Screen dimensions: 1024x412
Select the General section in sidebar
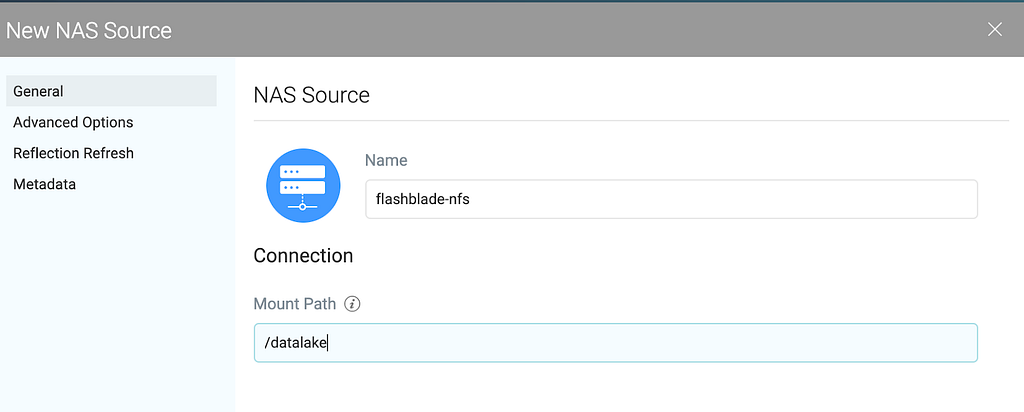[111, 91]
